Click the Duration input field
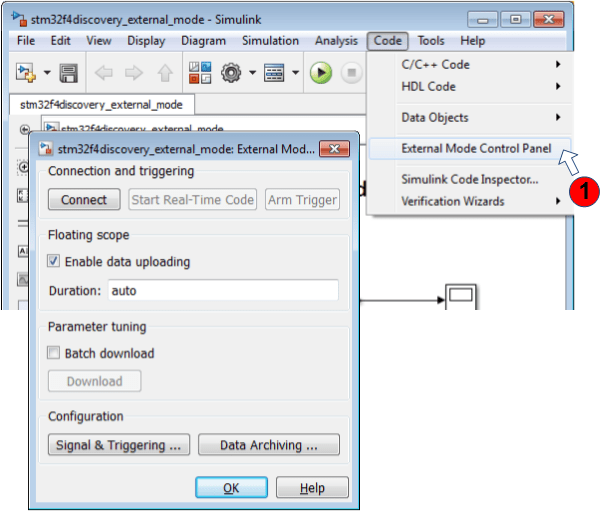 pos(222,291)
